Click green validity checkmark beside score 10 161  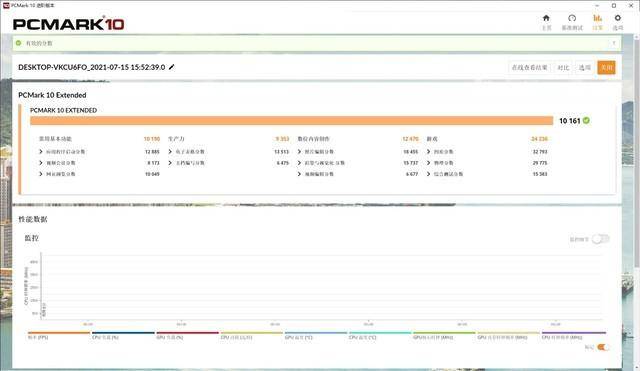point(586,120)
